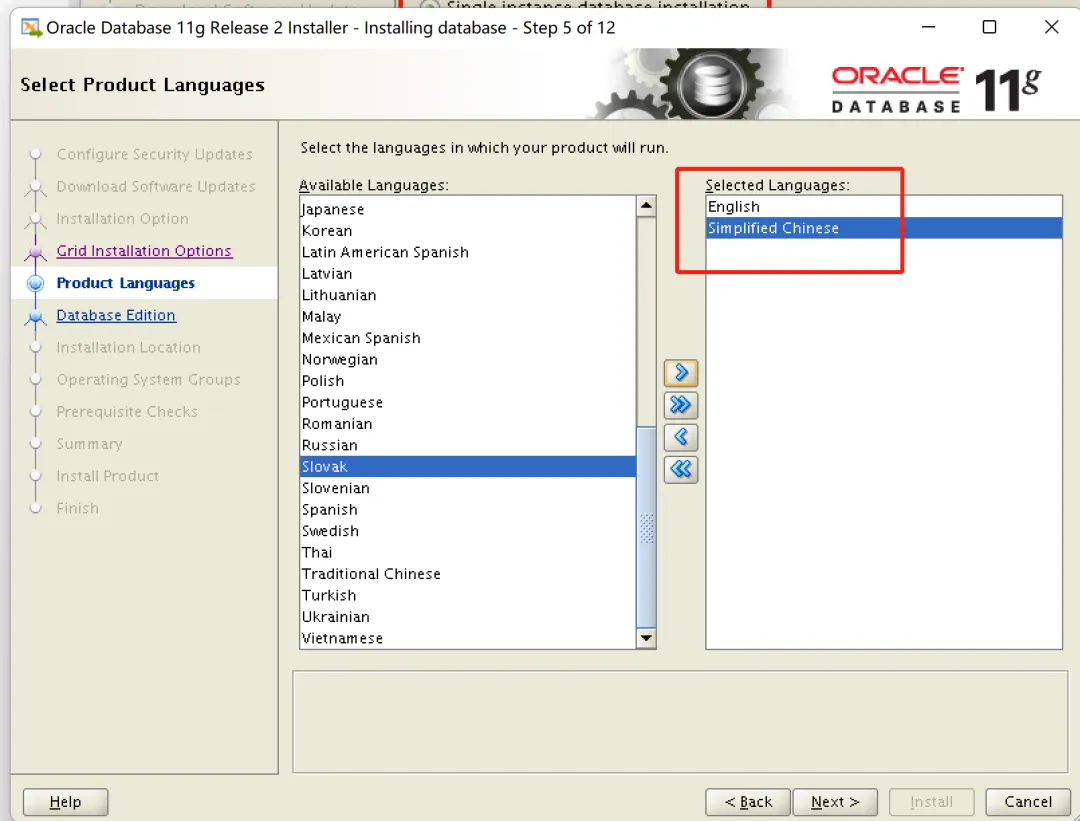Select Latvian in Available Languages
Image resolution: width=1080 pixels, height=821 pixels.
[468, 273]
